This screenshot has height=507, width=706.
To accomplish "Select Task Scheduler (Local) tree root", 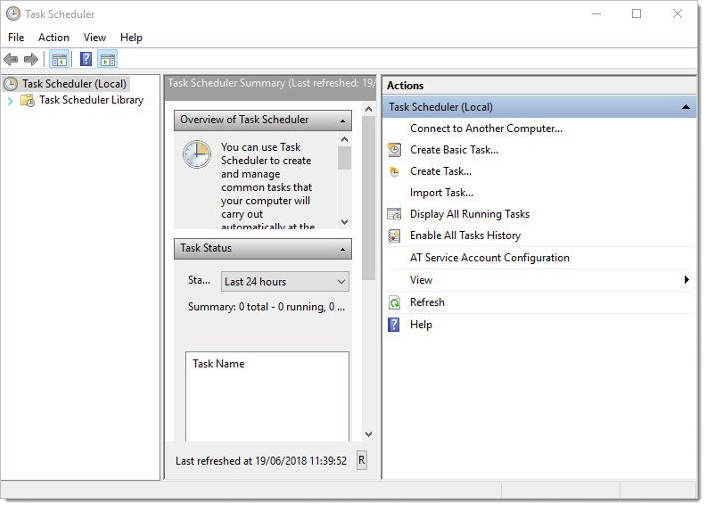I will click(x=74, y=84).
